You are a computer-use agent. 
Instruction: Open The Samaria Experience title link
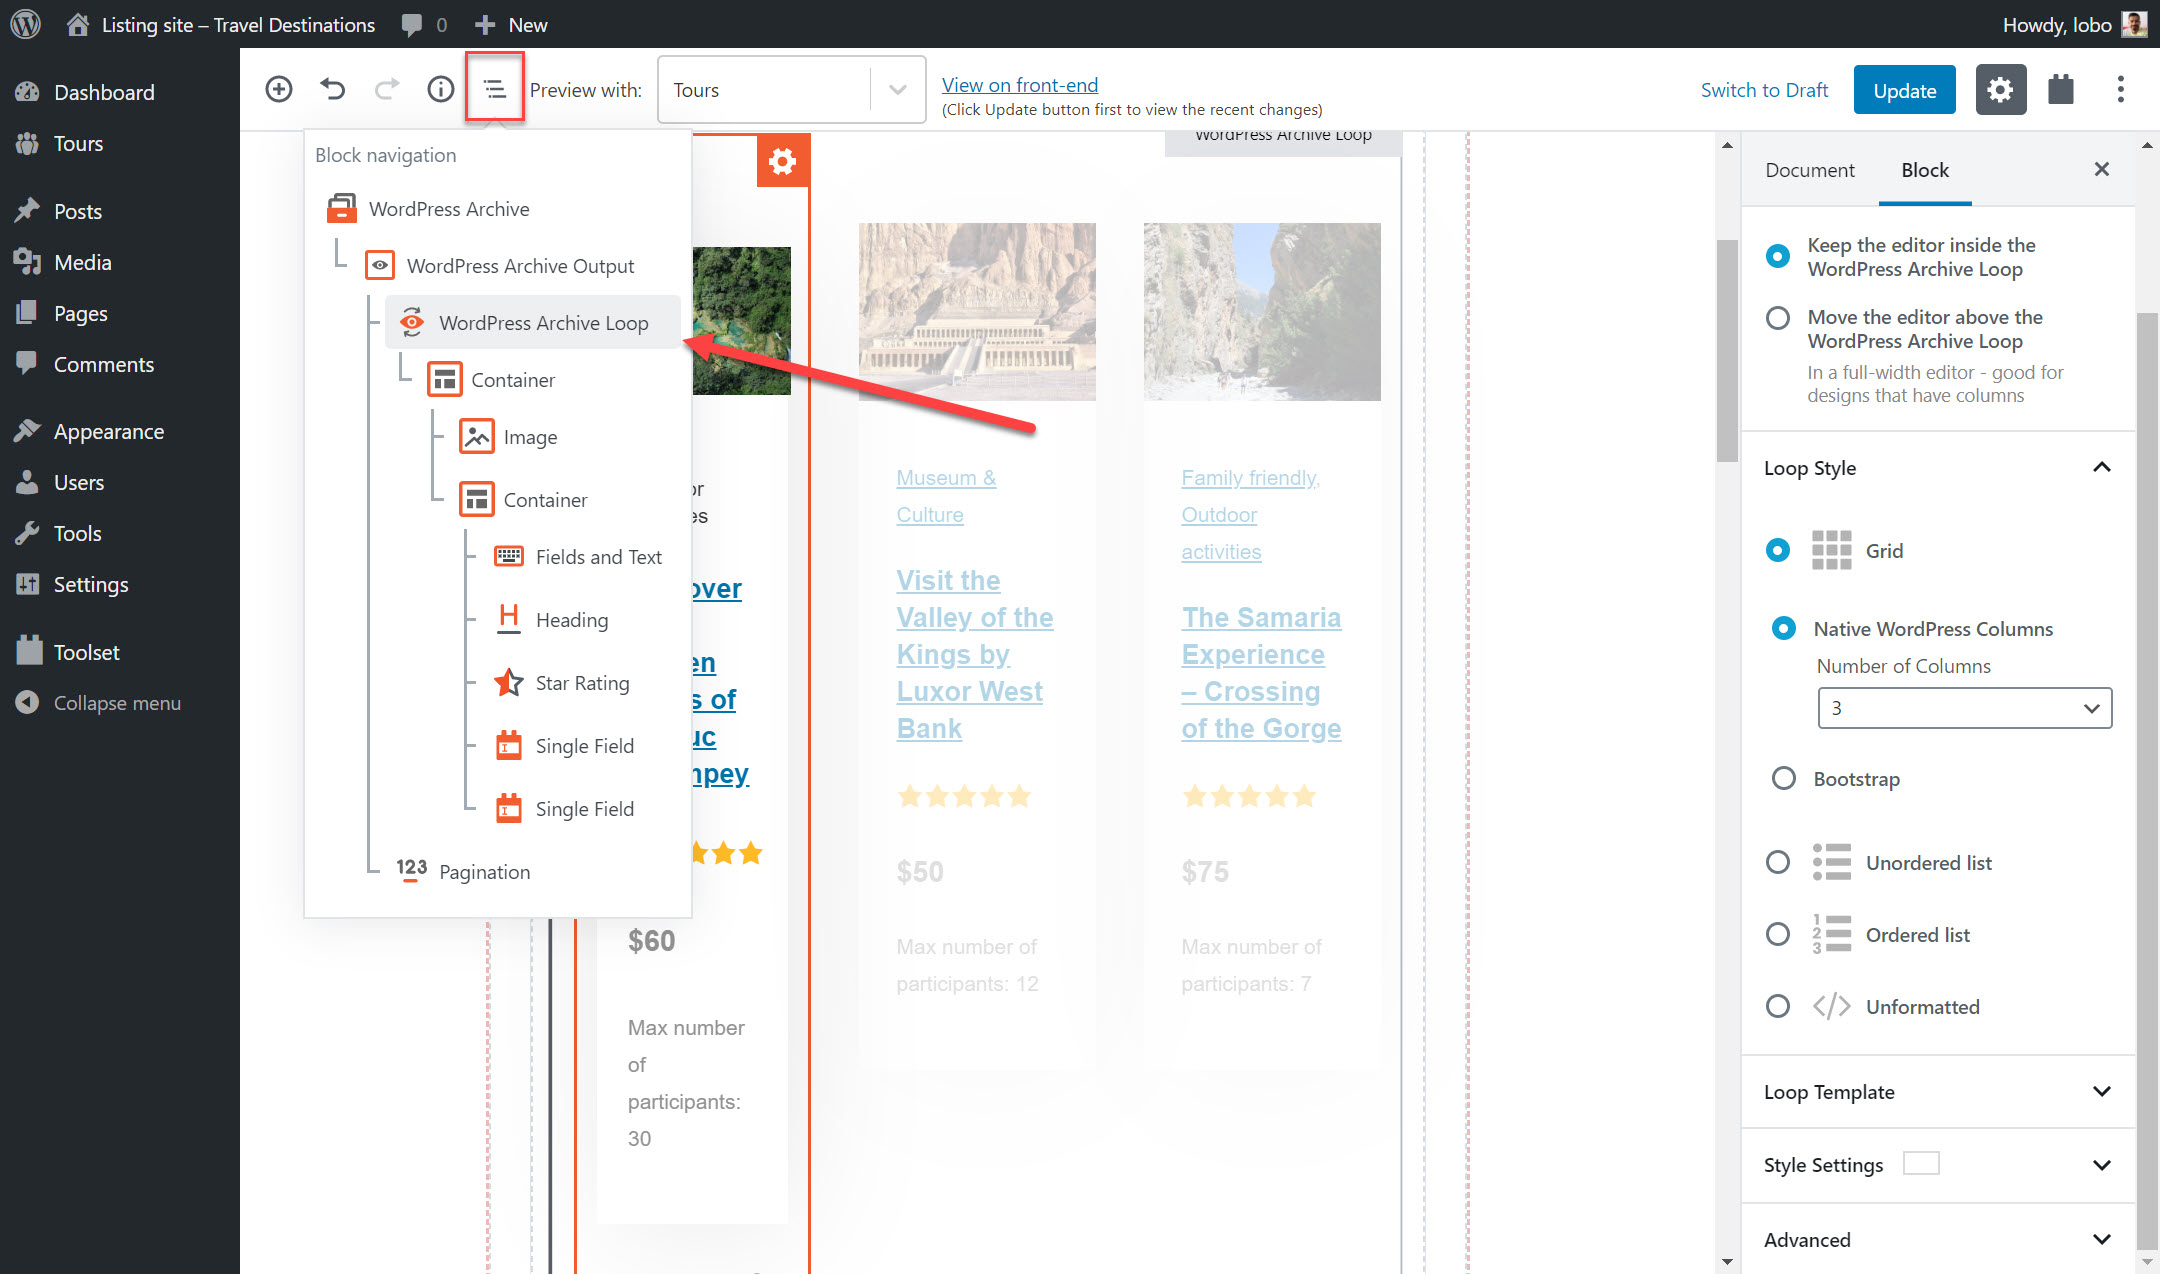pyautogui.click(x=1261, y=672)
